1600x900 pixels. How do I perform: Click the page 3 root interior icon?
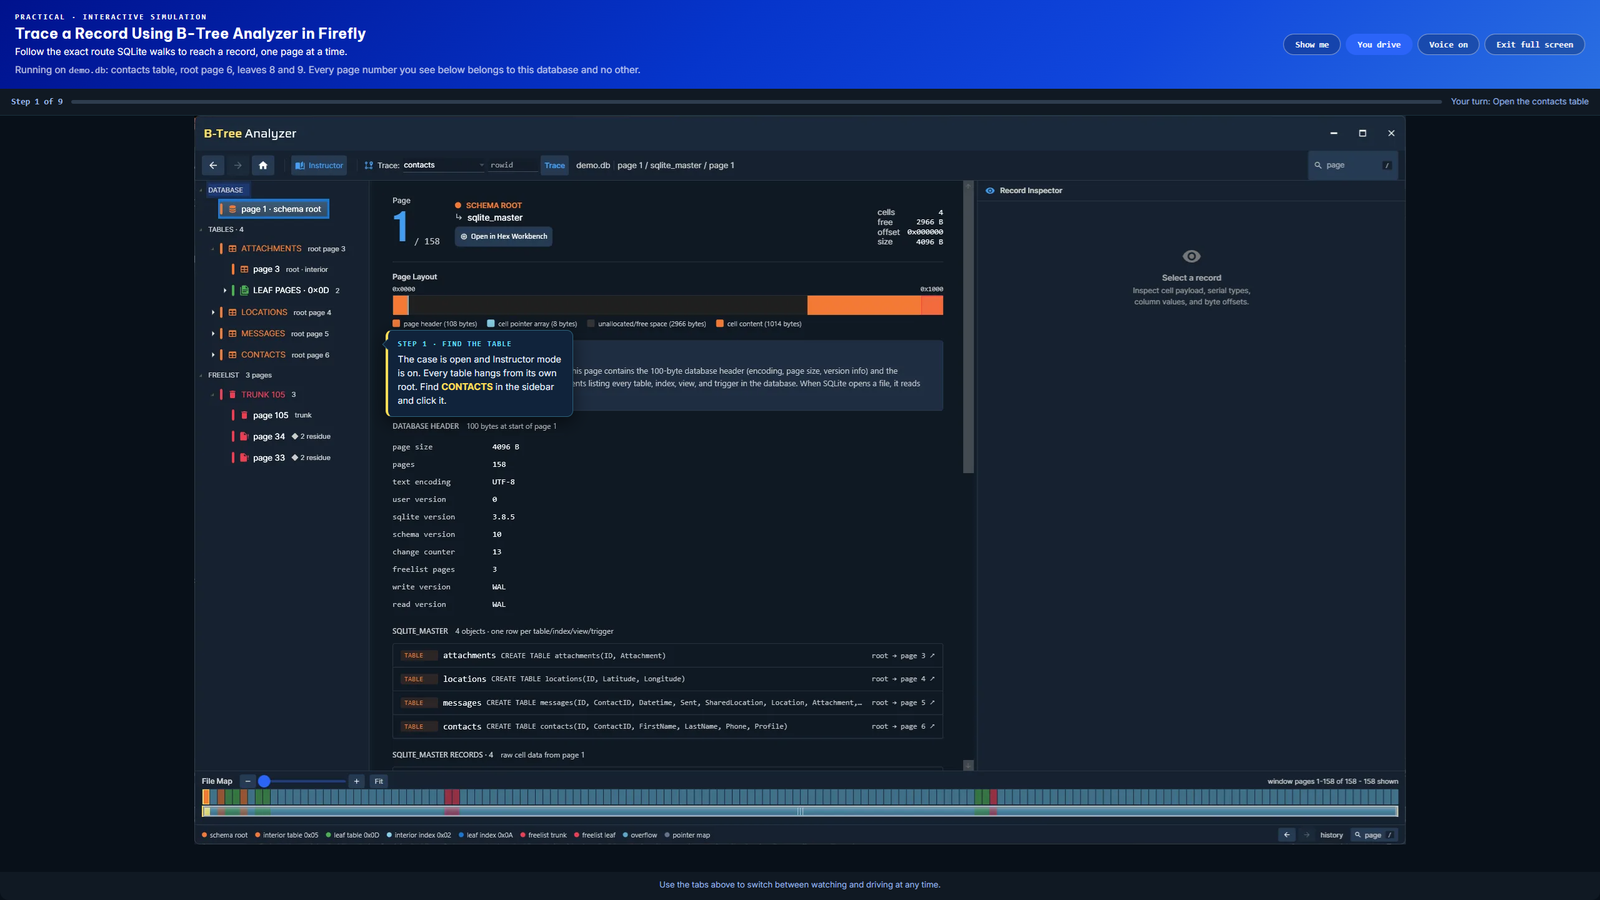(244, 269)
